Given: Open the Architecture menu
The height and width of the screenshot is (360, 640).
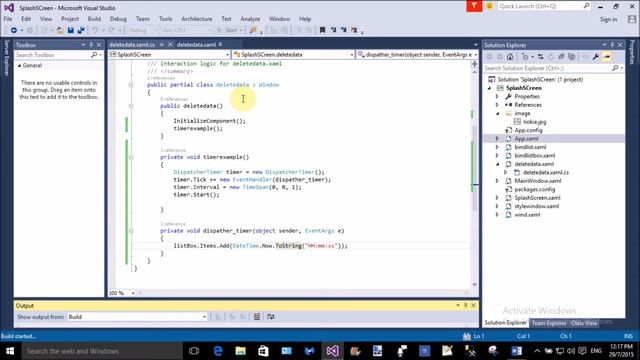Looking at the screenshot, I should tap(197, 19).
